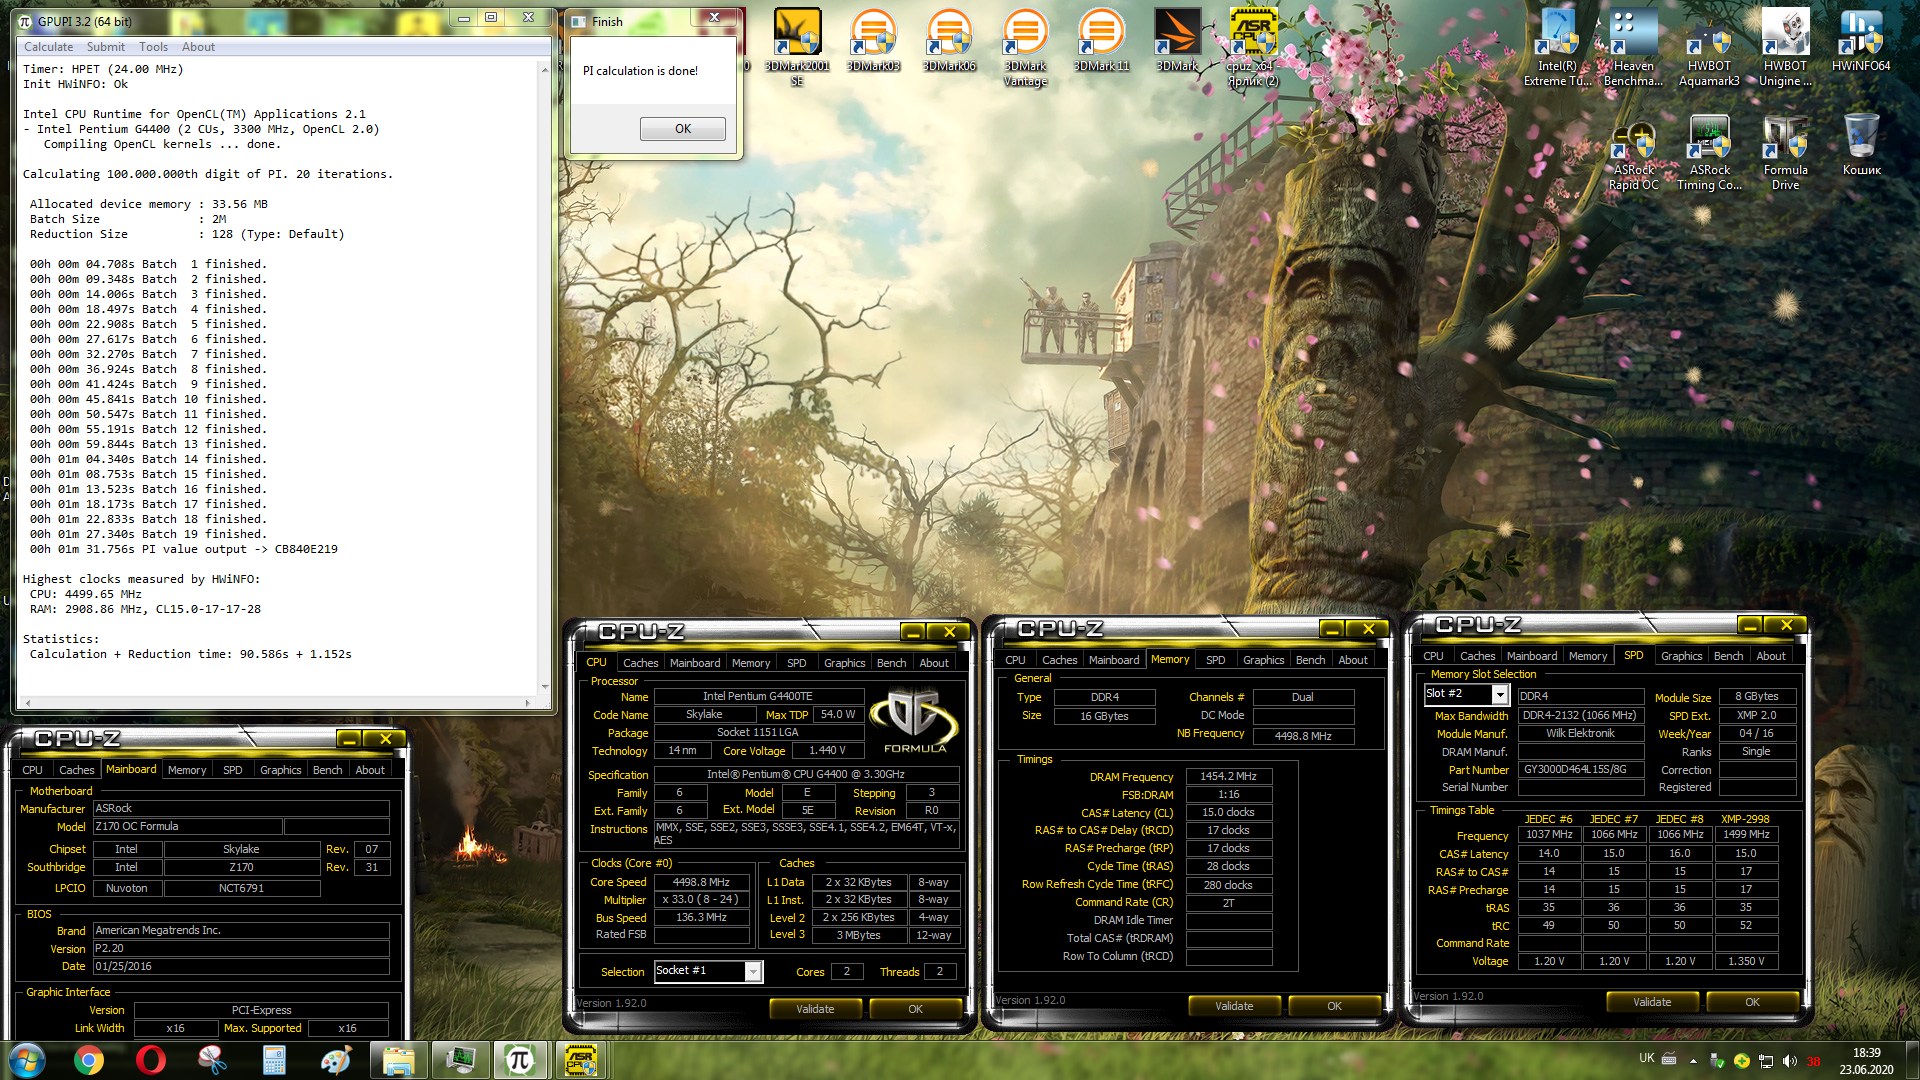1920x1080 pixels.
Task: Open the Кошик recycle bin icon
Action: point(1861,145)
